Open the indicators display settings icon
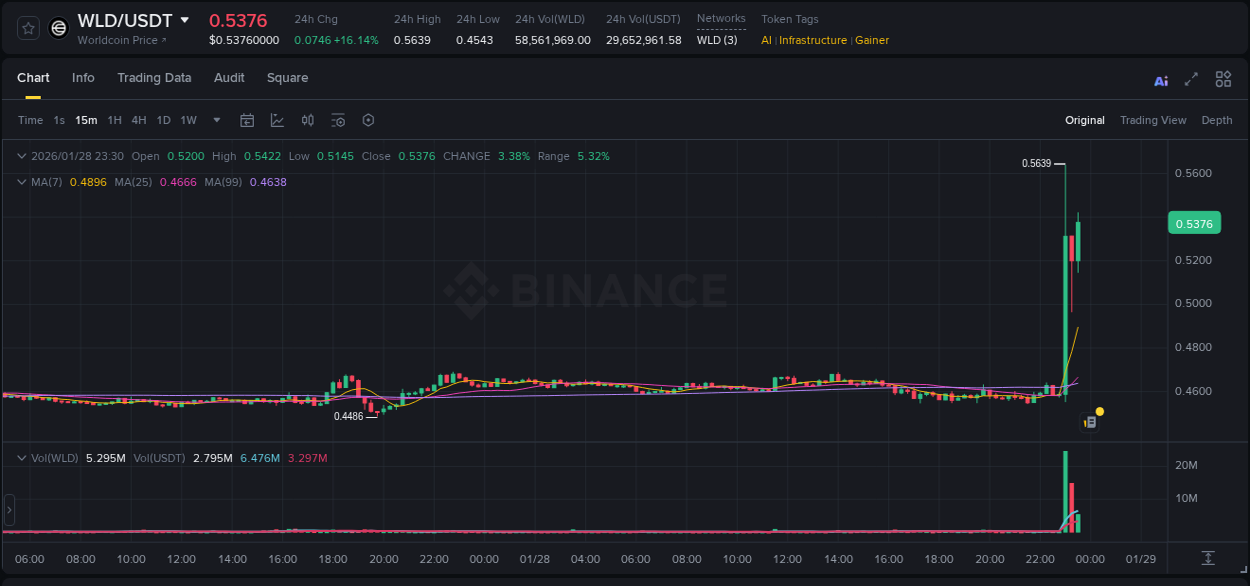 tap(338, 120)
